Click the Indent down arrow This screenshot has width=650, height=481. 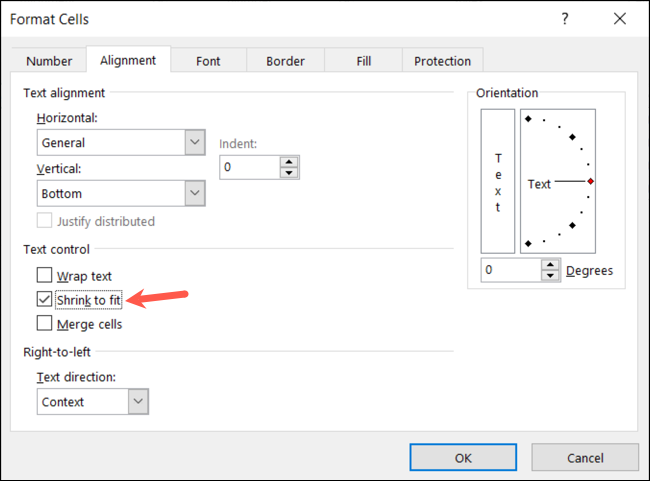click(289, 173)
